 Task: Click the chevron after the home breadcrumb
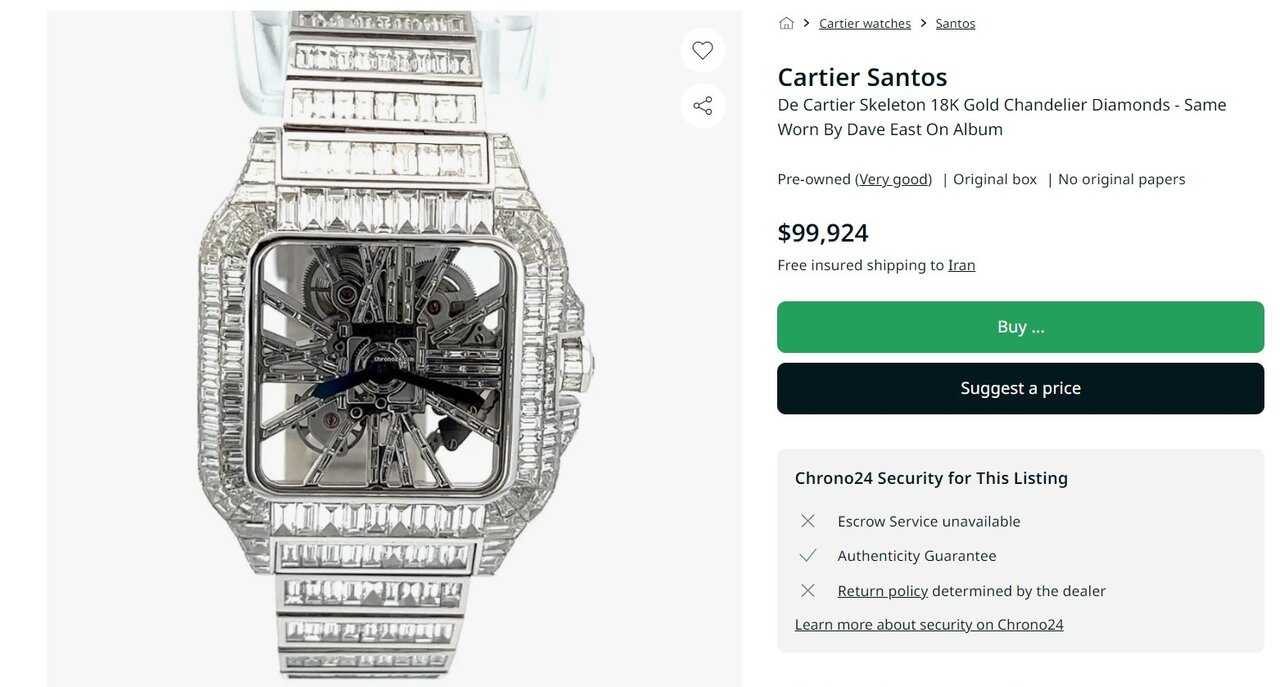coord(806,23)
